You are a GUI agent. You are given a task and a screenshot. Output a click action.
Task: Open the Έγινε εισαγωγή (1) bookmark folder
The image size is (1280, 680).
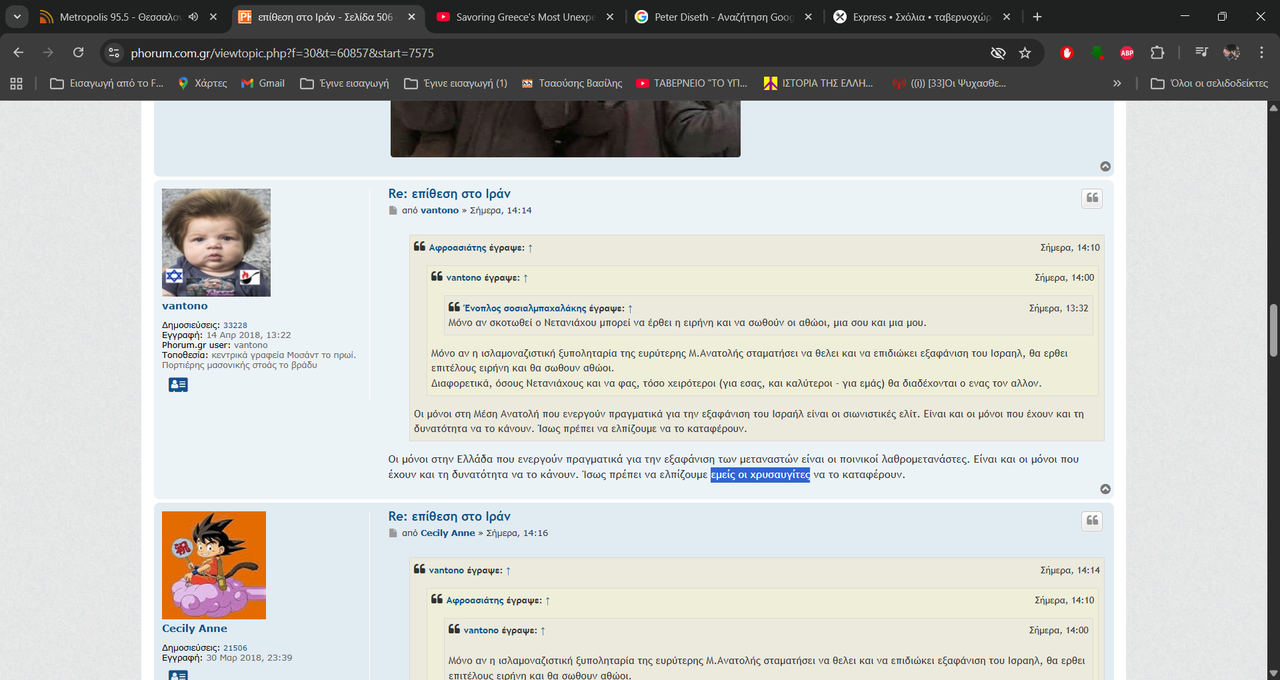click(x=456, y=83)
